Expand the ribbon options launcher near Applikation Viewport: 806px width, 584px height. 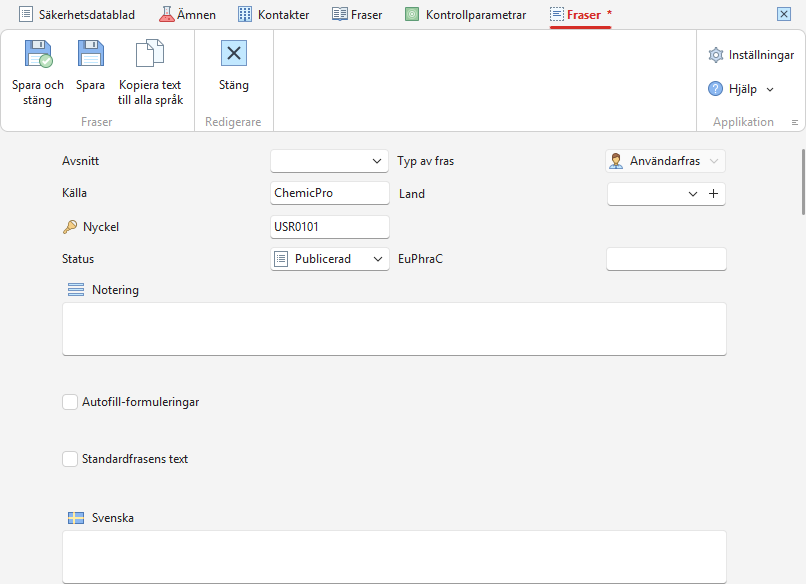click(795, 122)
